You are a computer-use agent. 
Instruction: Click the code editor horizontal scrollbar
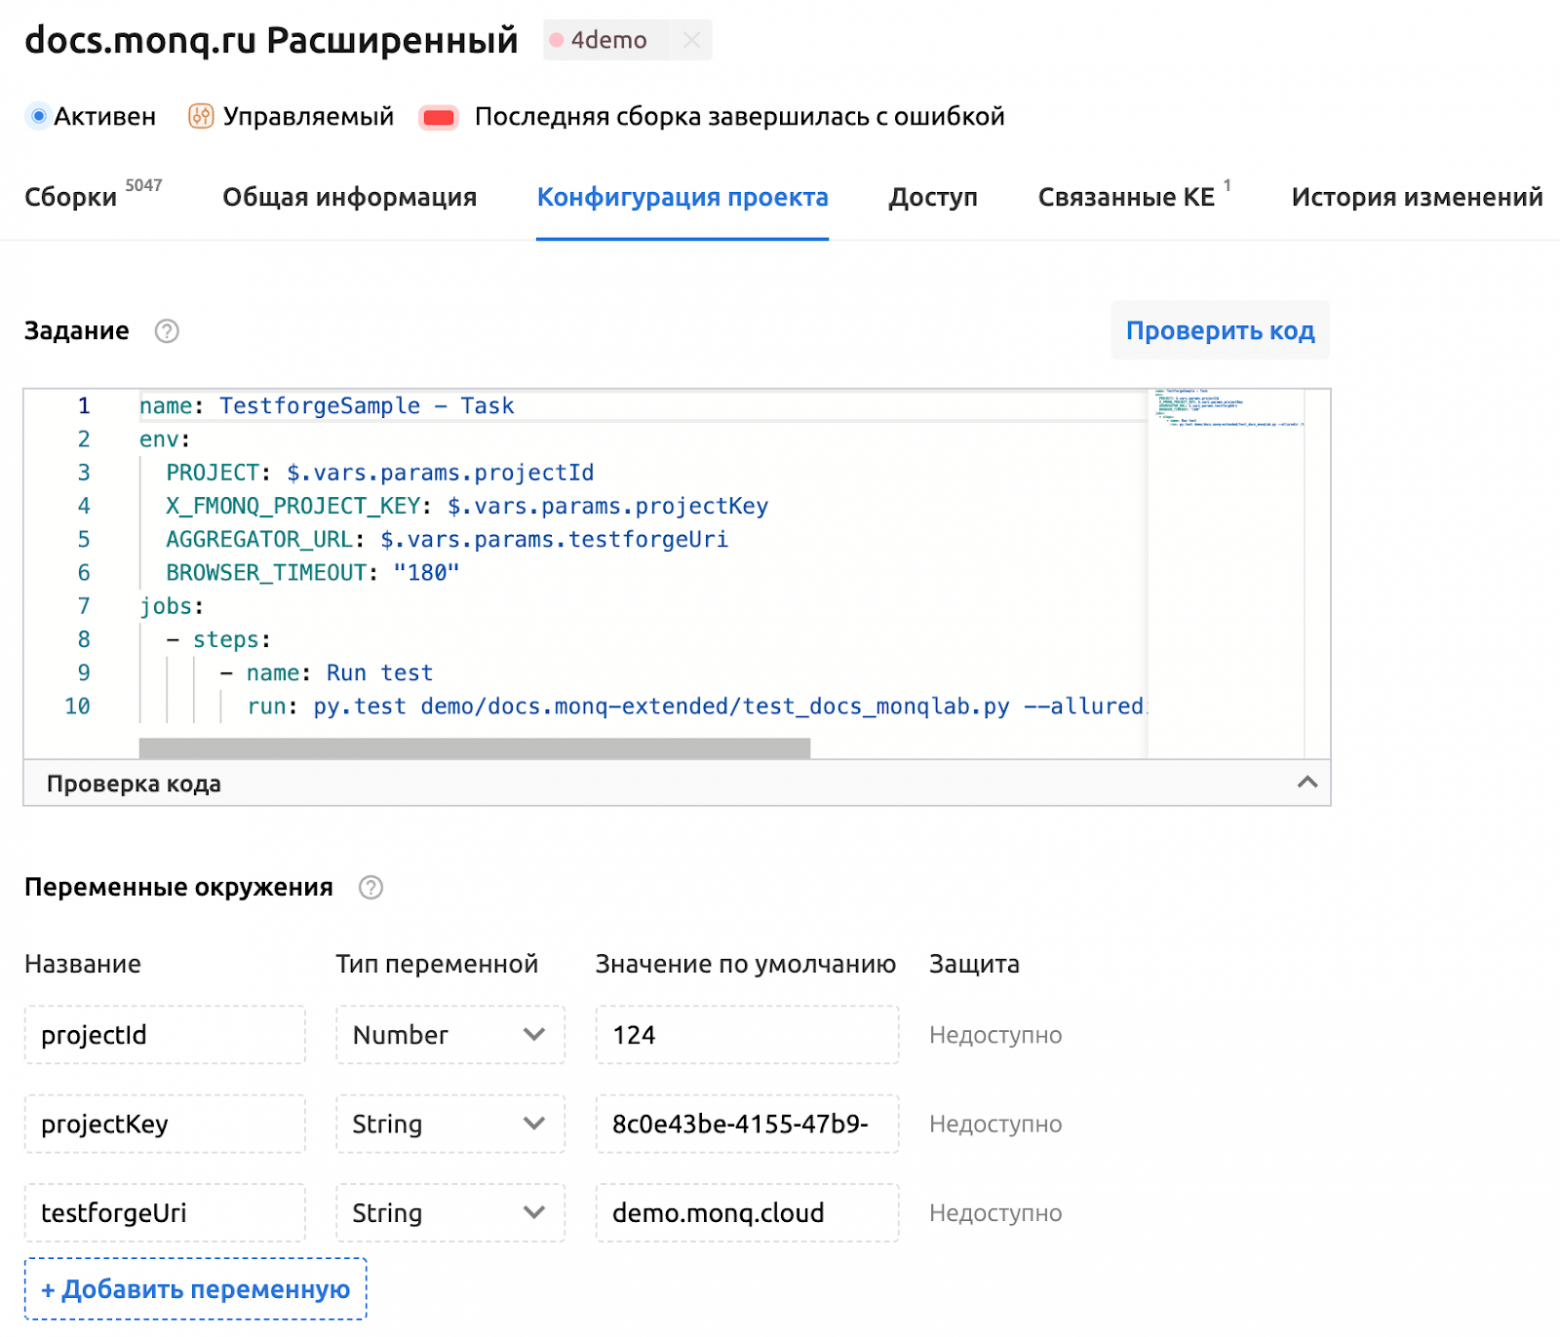[474, 748]
